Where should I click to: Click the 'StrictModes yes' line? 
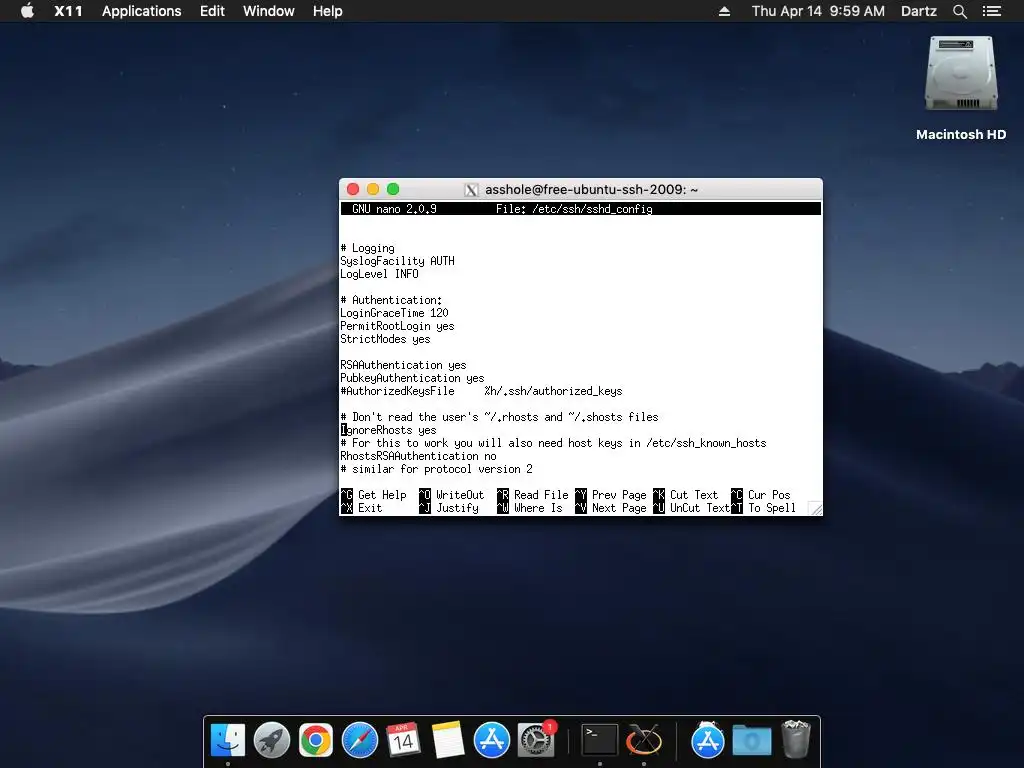tap(385, 340)
